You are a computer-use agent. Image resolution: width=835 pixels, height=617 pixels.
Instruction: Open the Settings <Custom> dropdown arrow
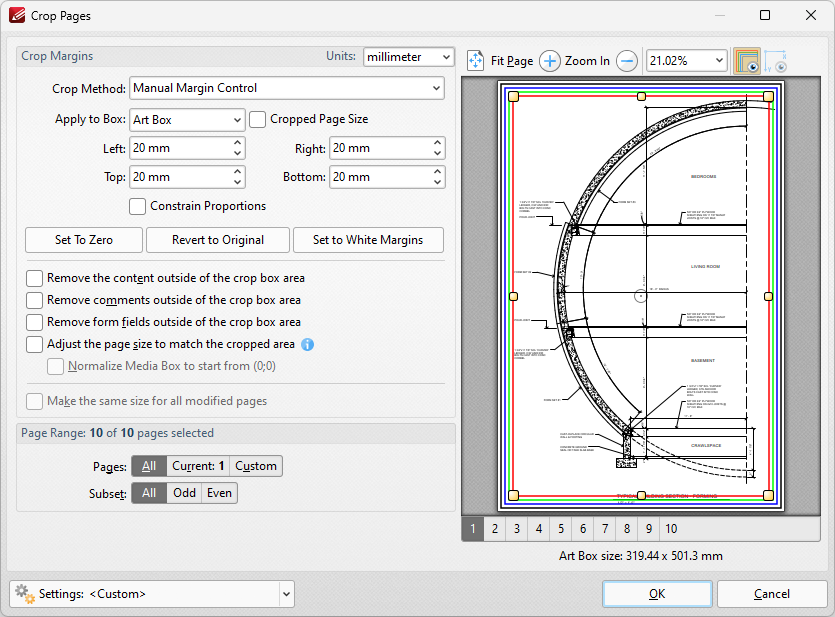pyautogui.click(x=286, y=594)
